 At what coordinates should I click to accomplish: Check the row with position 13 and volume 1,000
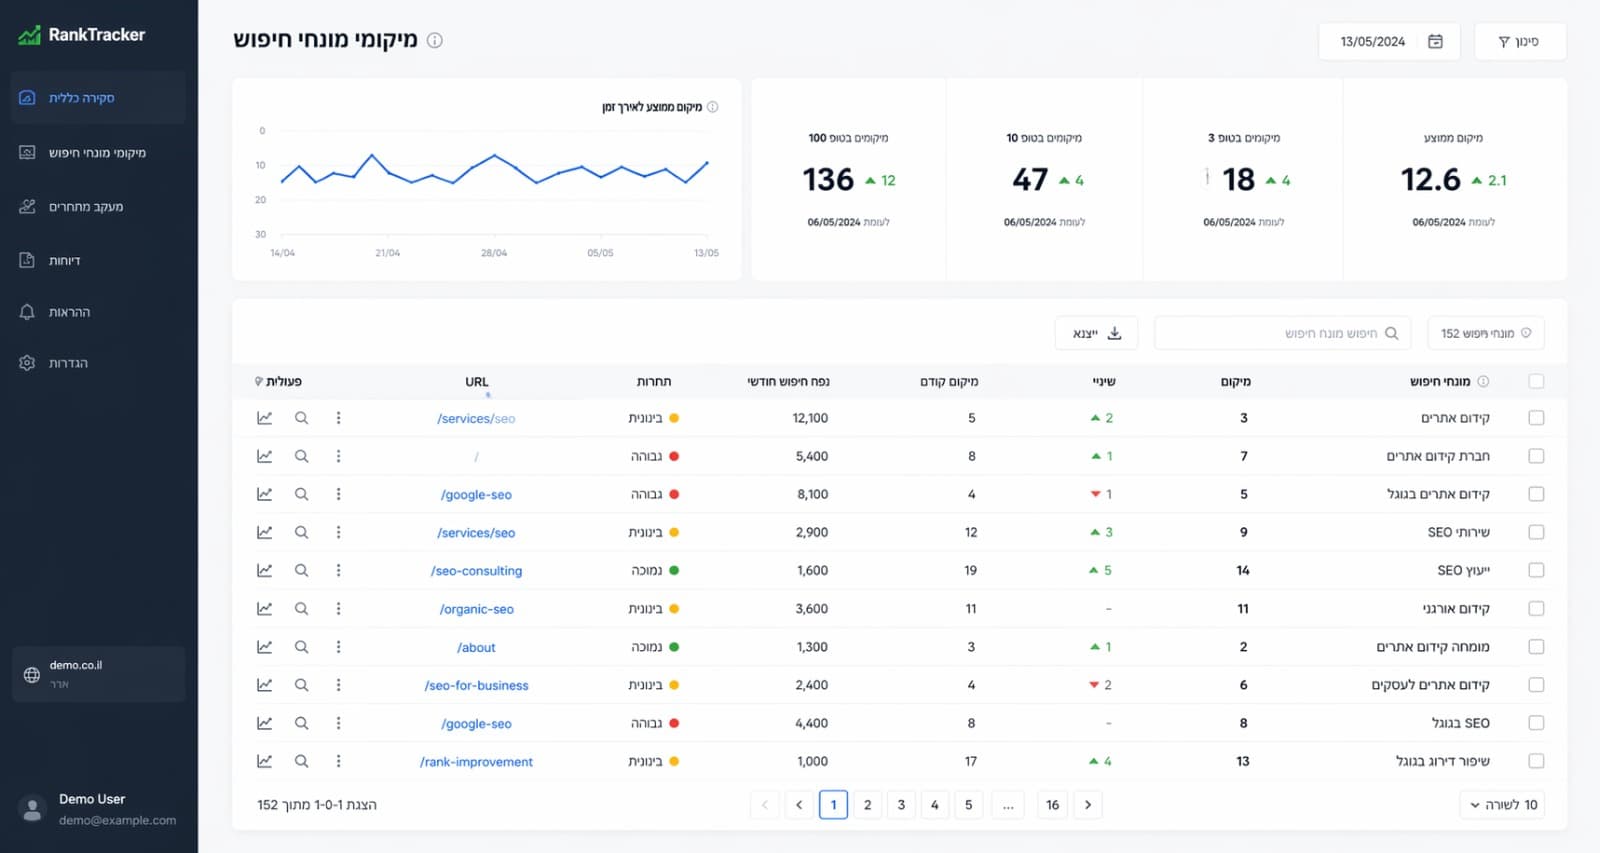[1536, 761]
